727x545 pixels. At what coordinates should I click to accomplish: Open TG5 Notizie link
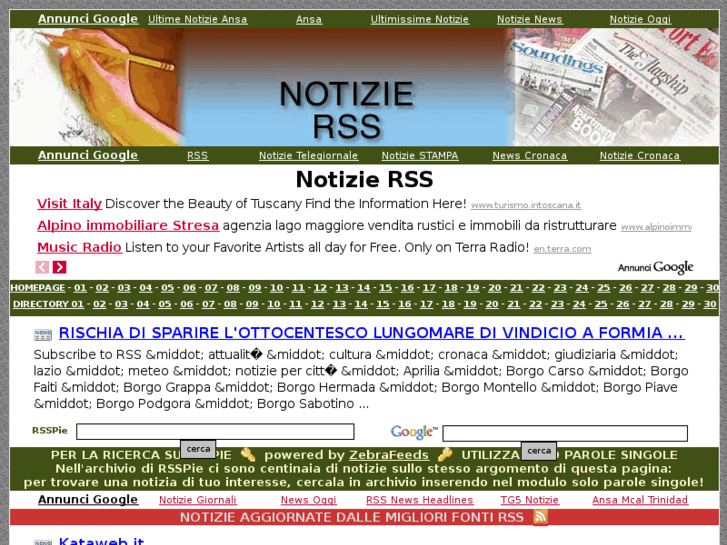pyautogui.click(x=529, y=500)
